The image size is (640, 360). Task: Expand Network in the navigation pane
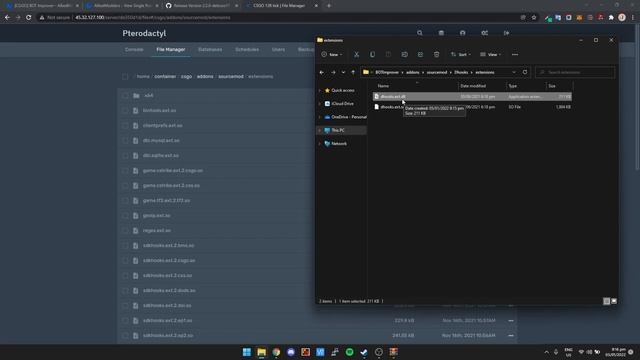tap(320, 144)
